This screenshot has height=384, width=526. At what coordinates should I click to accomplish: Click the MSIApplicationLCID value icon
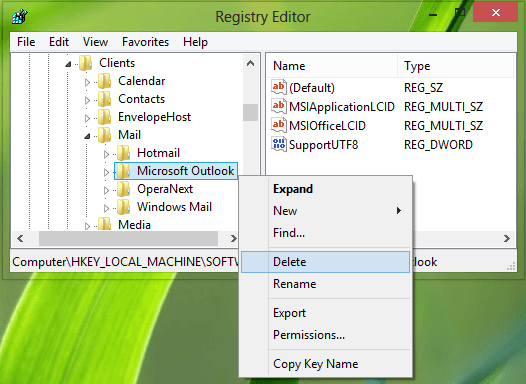pos(279,106)
